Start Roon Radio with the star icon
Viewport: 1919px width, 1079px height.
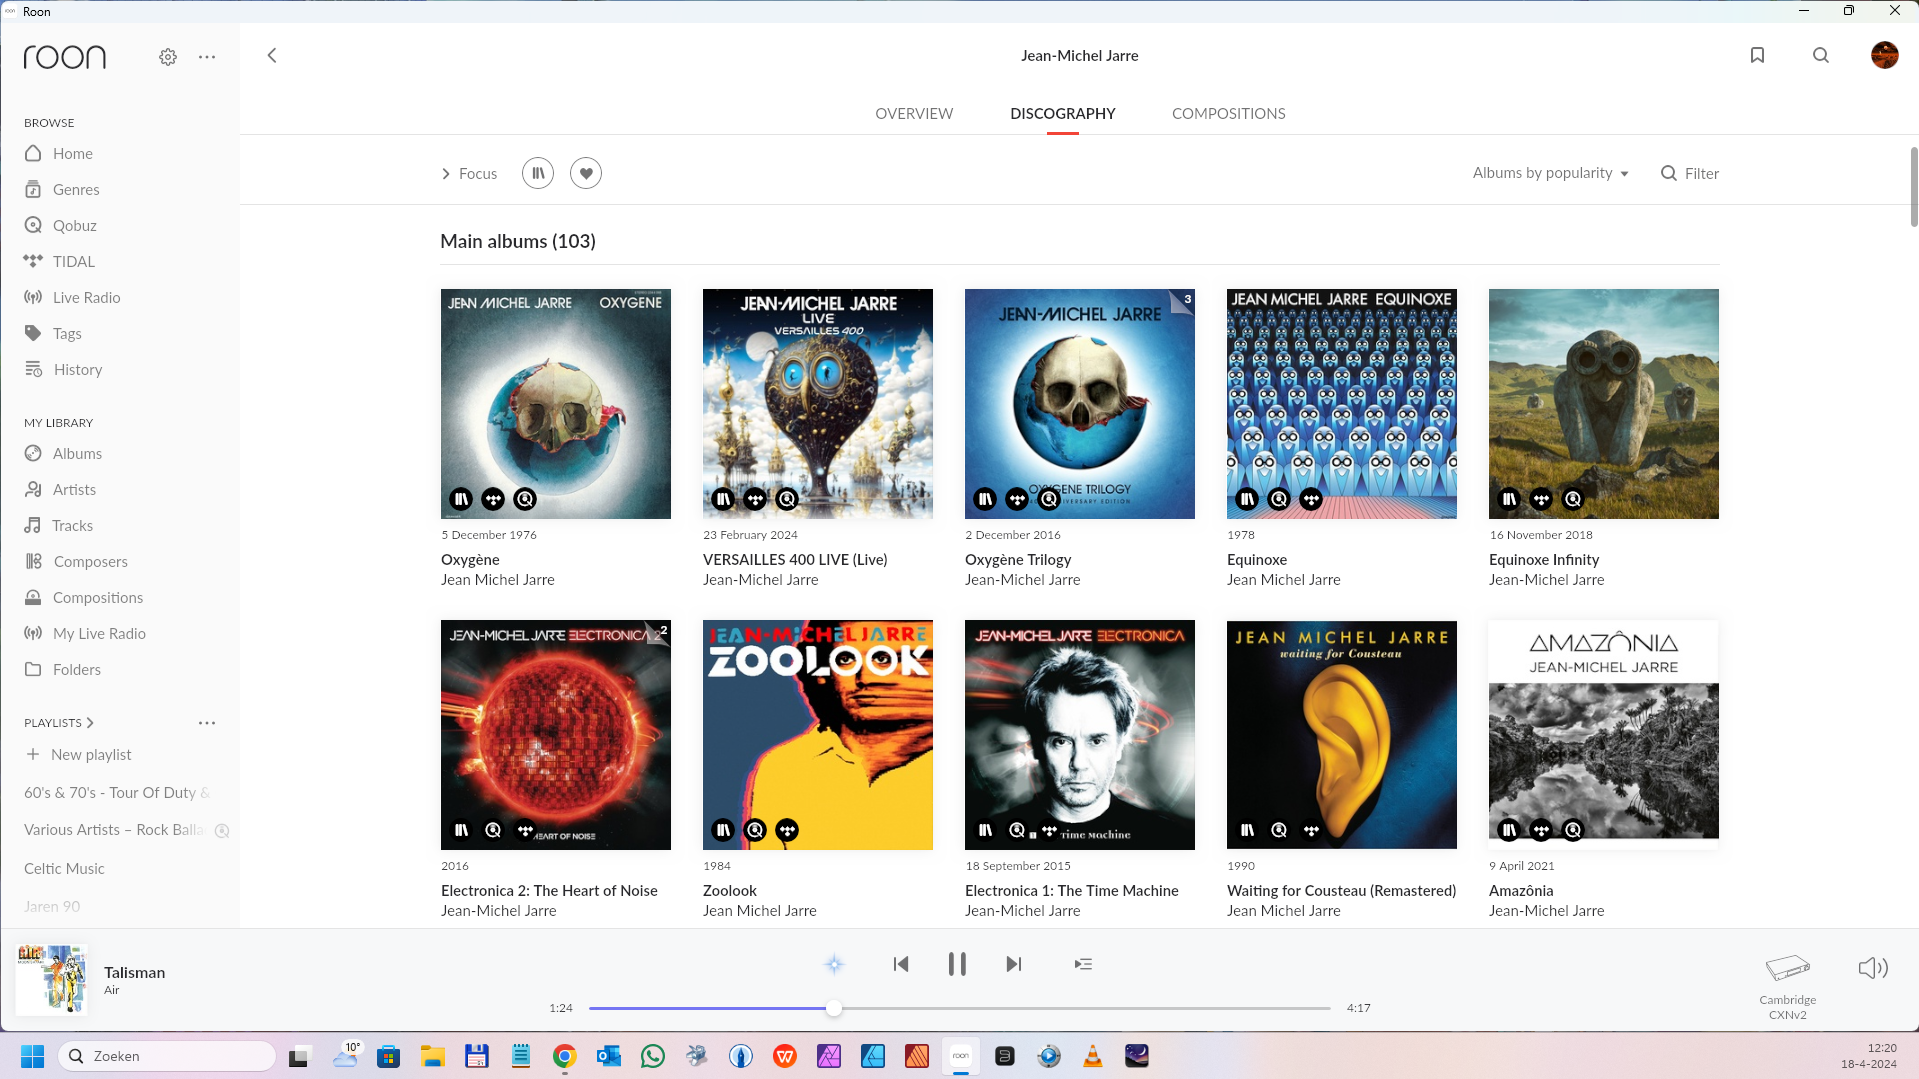pos(834,964)
